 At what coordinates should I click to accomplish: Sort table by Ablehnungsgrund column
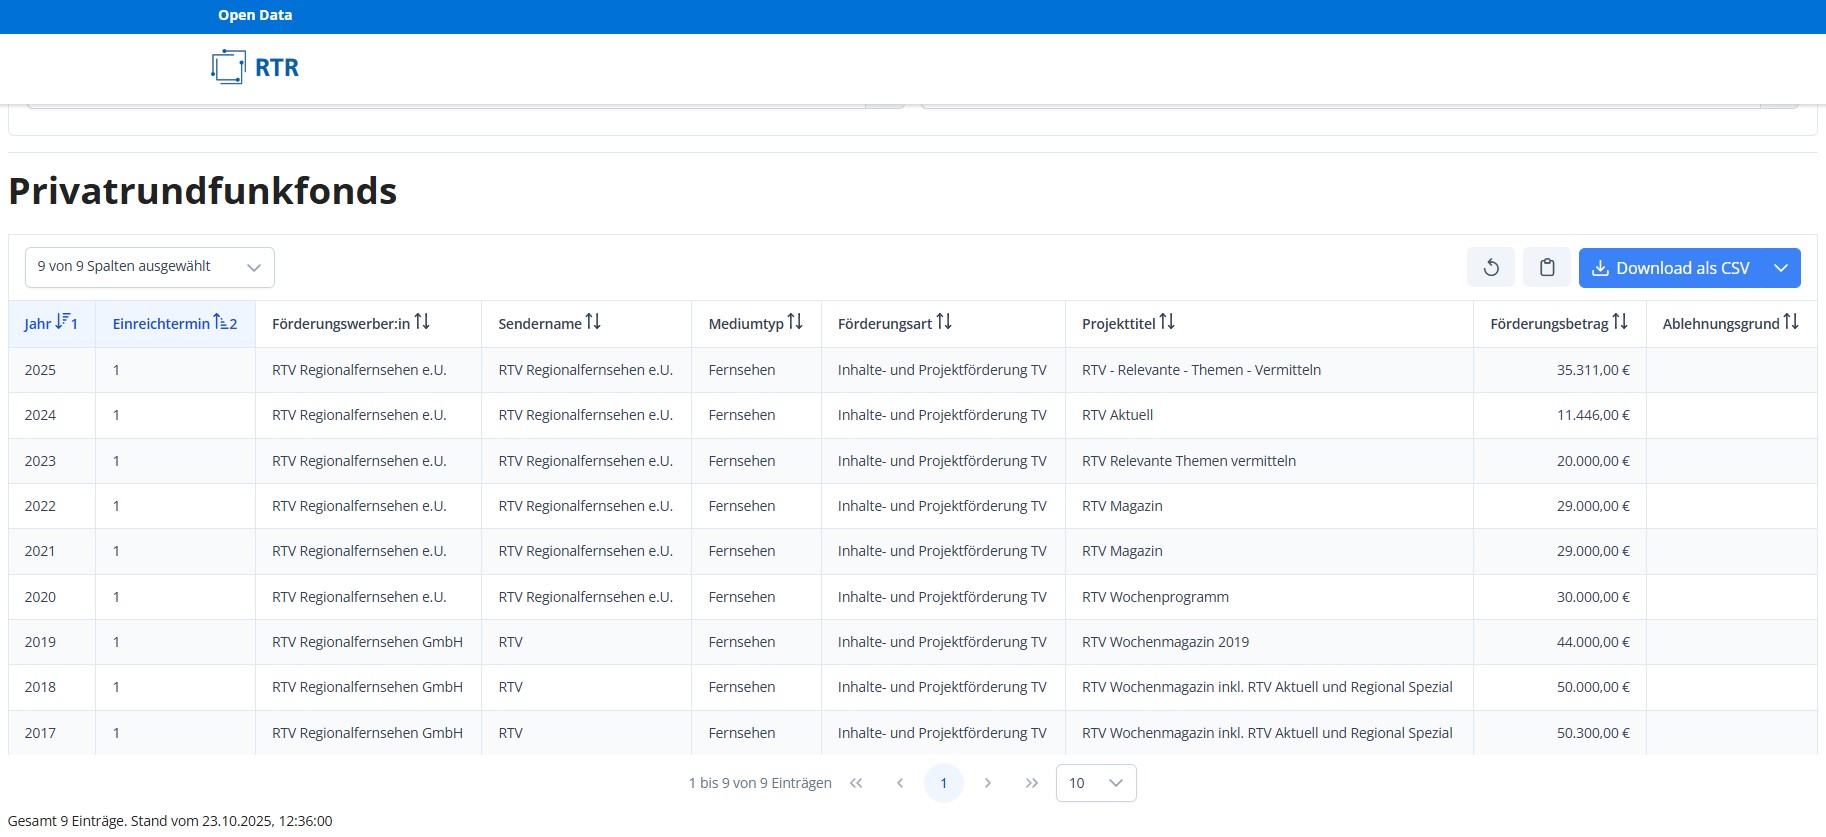1790,322
